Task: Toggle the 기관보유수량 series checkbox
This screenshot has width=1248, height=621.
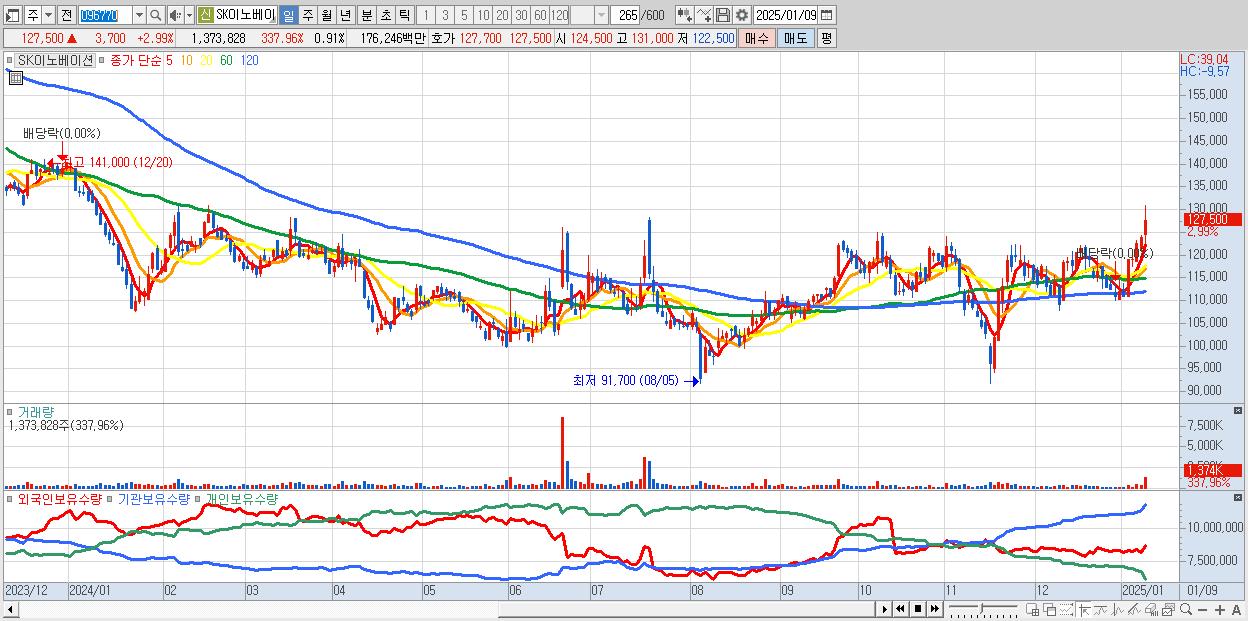Action: (x=111, y=499)
